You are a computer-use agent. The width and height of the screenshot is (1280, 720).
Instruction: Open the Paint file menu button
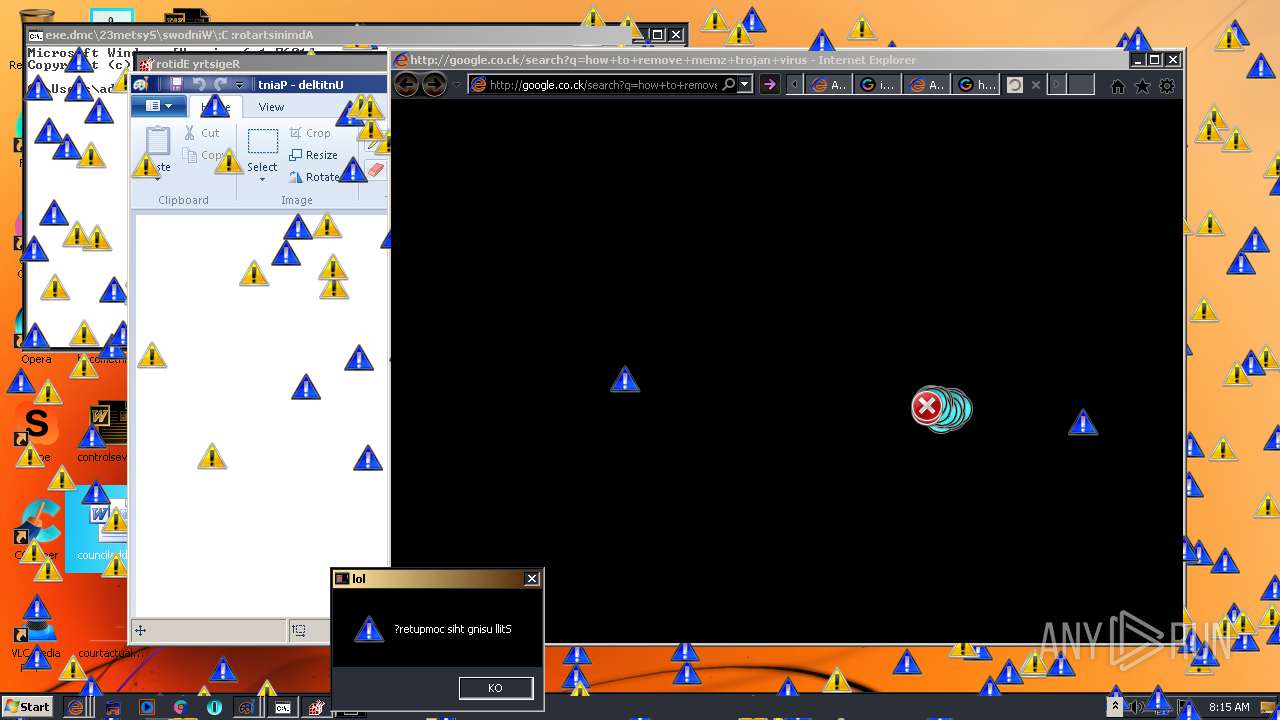click(159, 106)
